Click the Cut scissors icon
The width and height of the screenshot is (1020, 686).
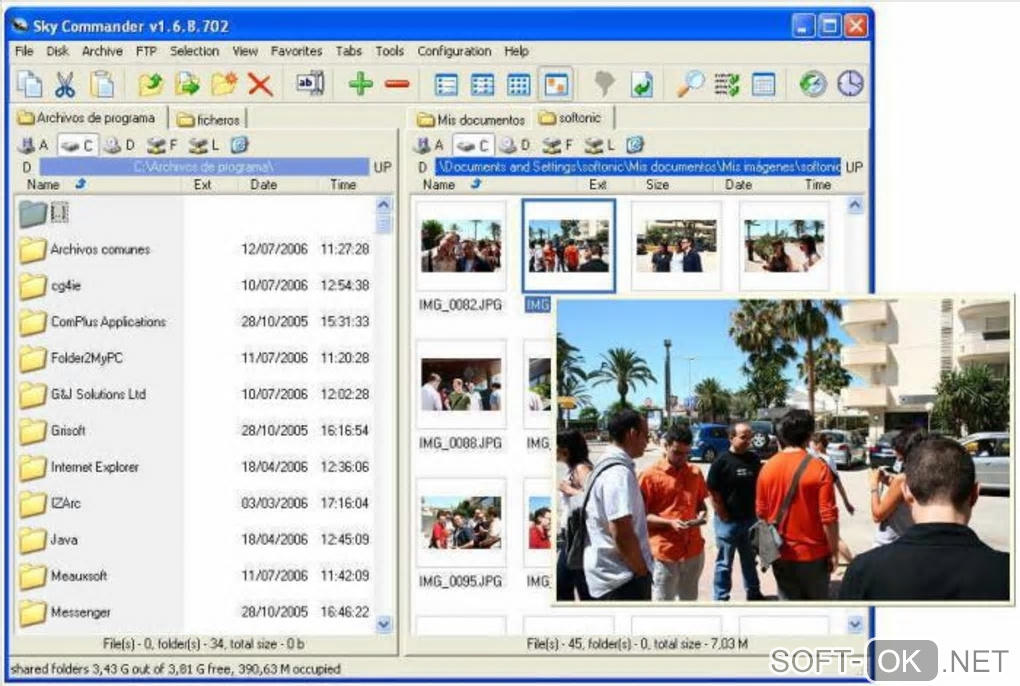click(65, 85)
